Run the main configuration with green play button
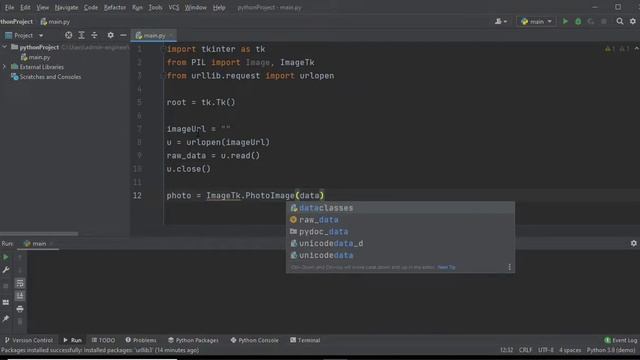This screenshot has width=640, height=360. point(565,21)
